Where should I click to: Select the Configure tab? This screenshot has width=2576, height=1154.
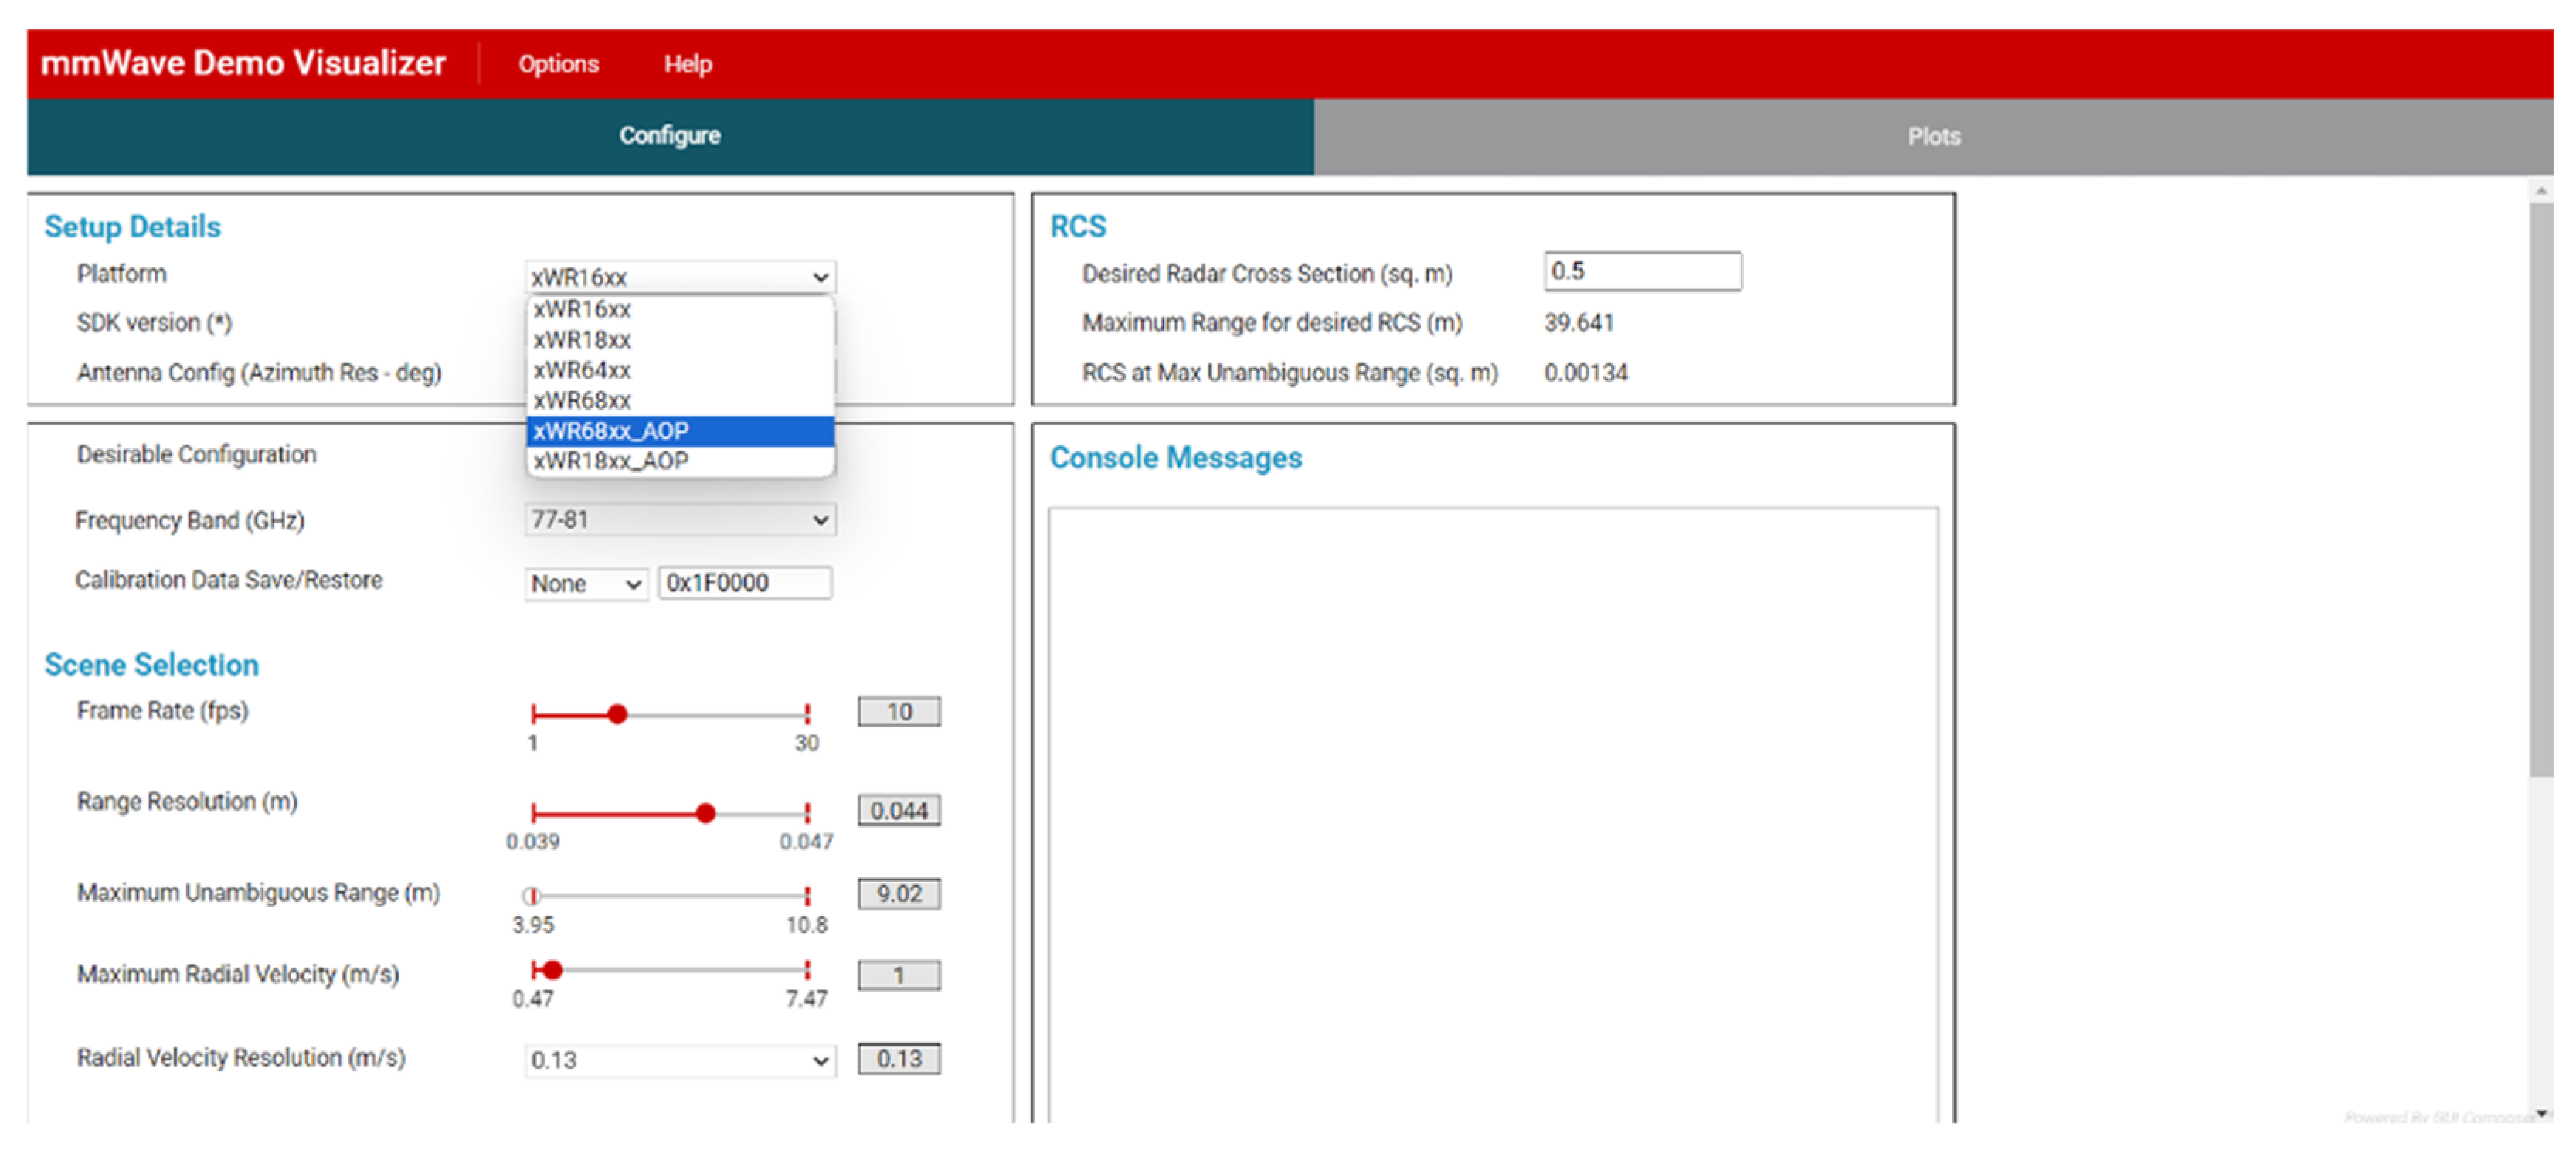(x=669, y=136)
